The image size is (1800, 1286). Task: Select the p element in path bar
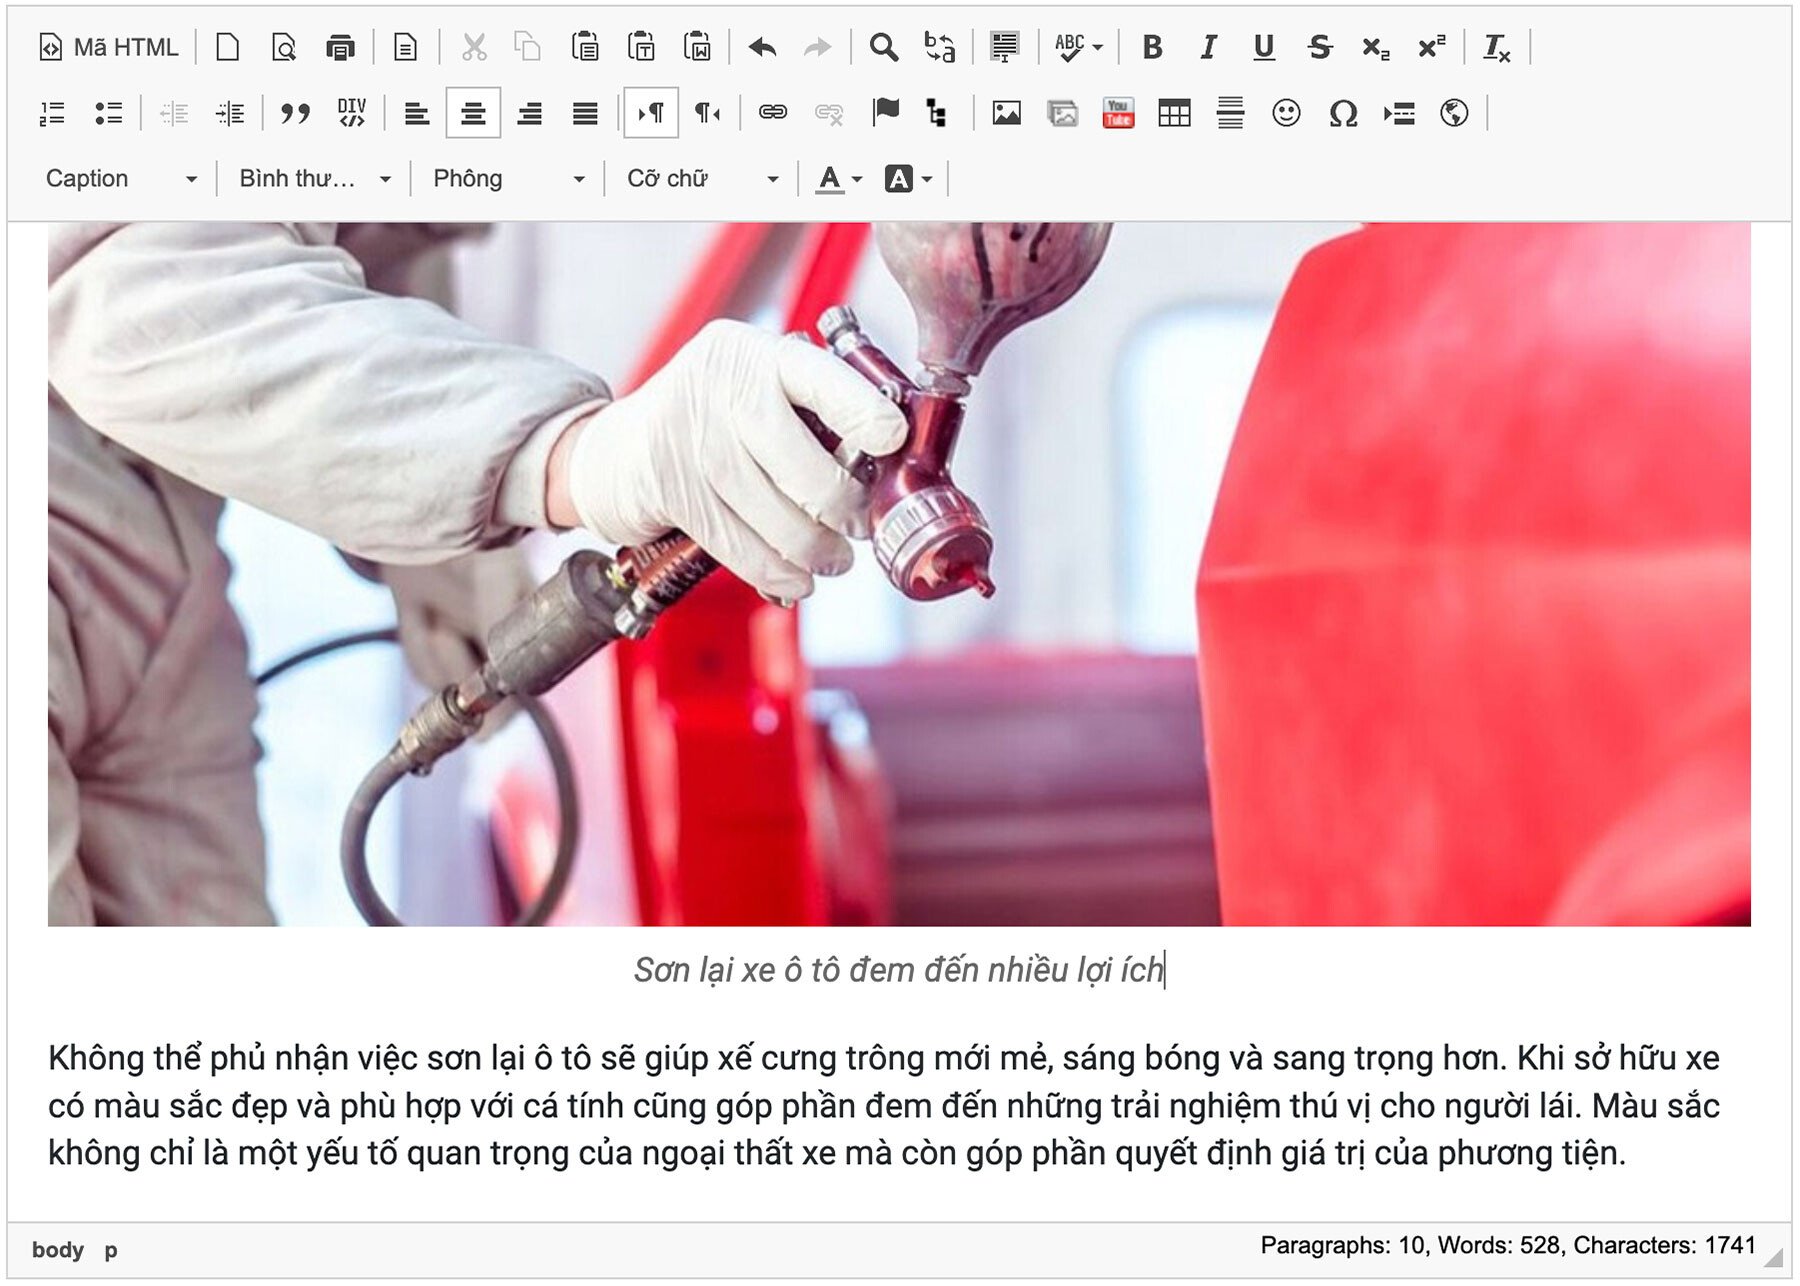click(x=111, y=1250)
